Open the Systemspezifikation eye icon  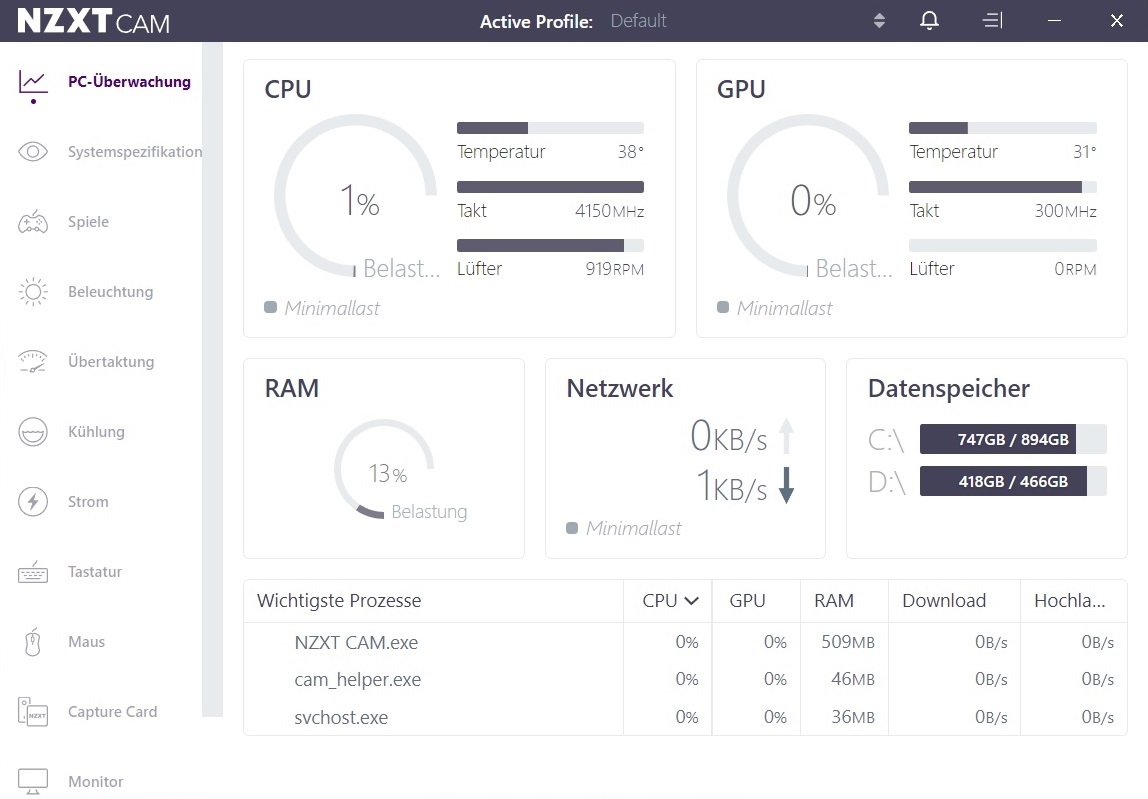pos(33,152)
